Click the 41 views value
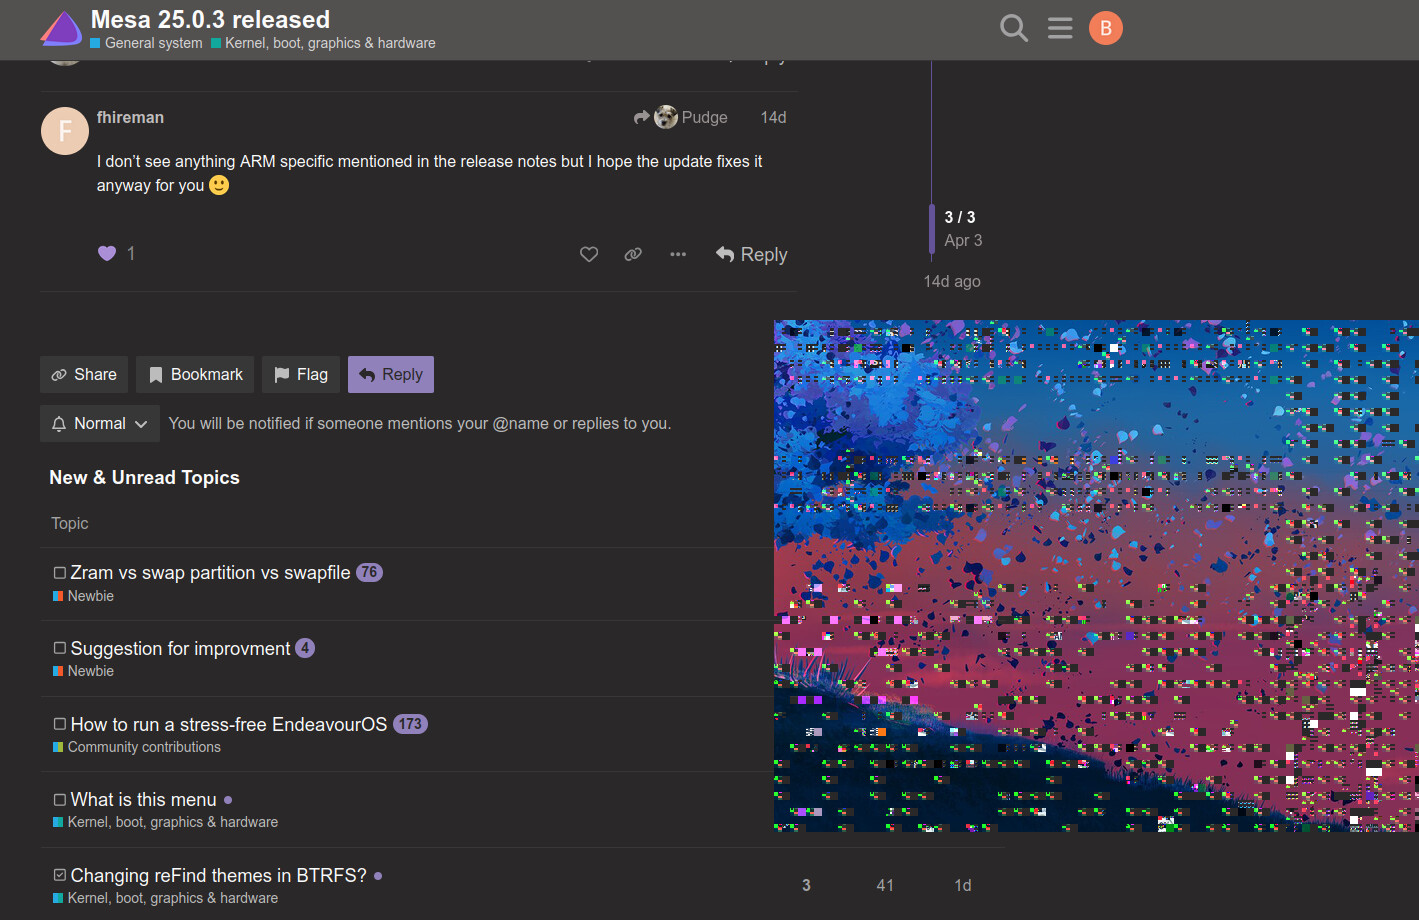 (885, 885)
